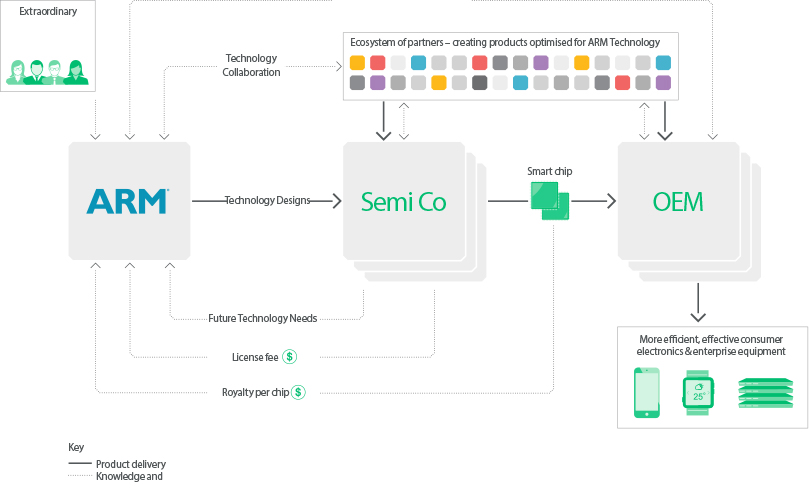The height and width of the screenshot is (498, 810).
Task: Pick the first yellow swatch in top row
Action: pos(357,62)
